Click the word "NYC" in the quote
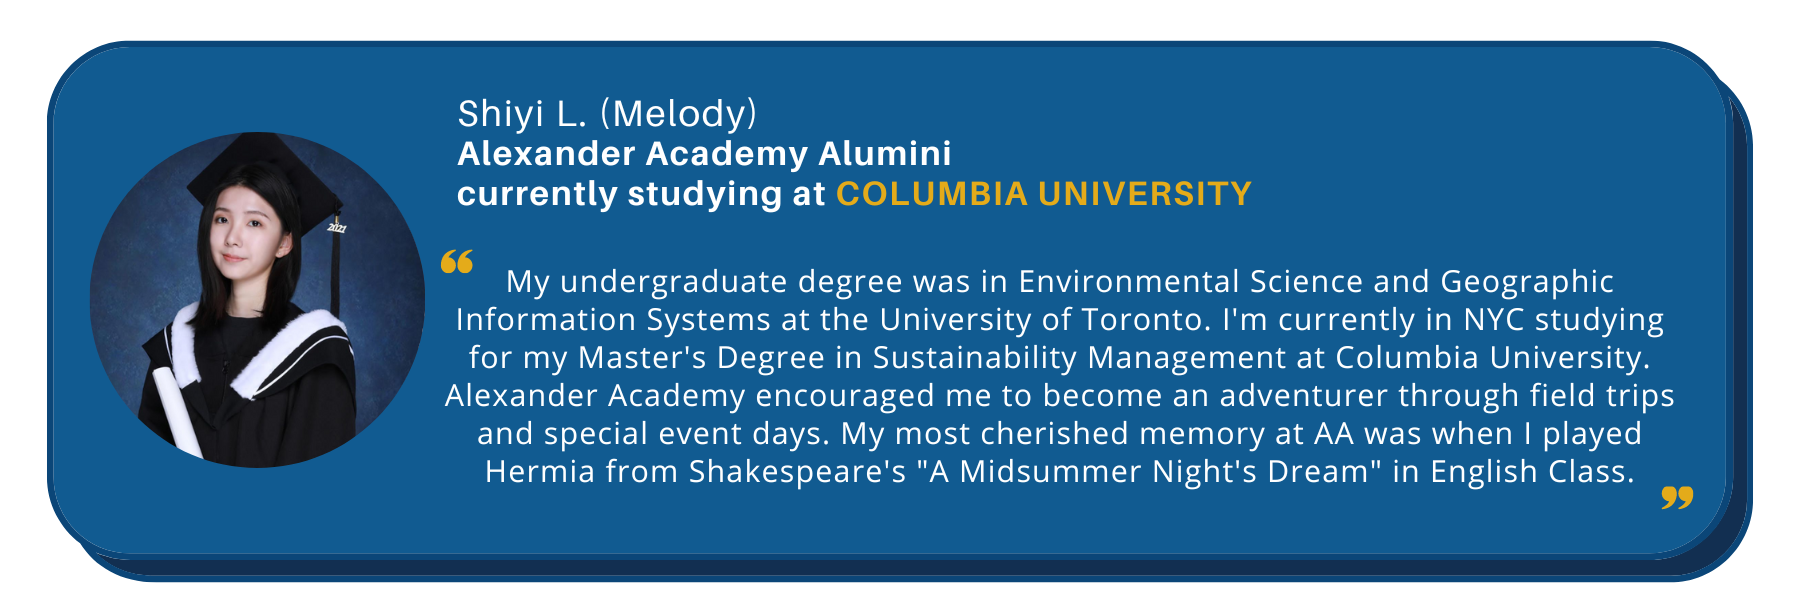The width and height of the screenshot is (1800, 600). pos(1494,320)
